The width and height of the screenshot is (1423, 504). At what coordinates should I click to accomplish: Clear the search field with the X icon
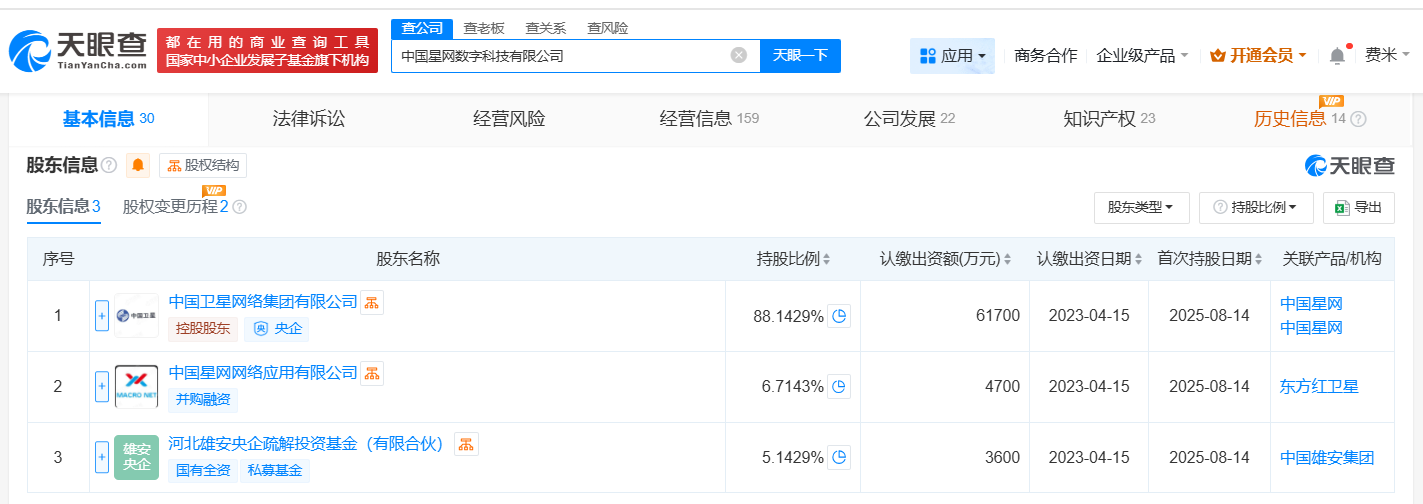pos(739,55)
